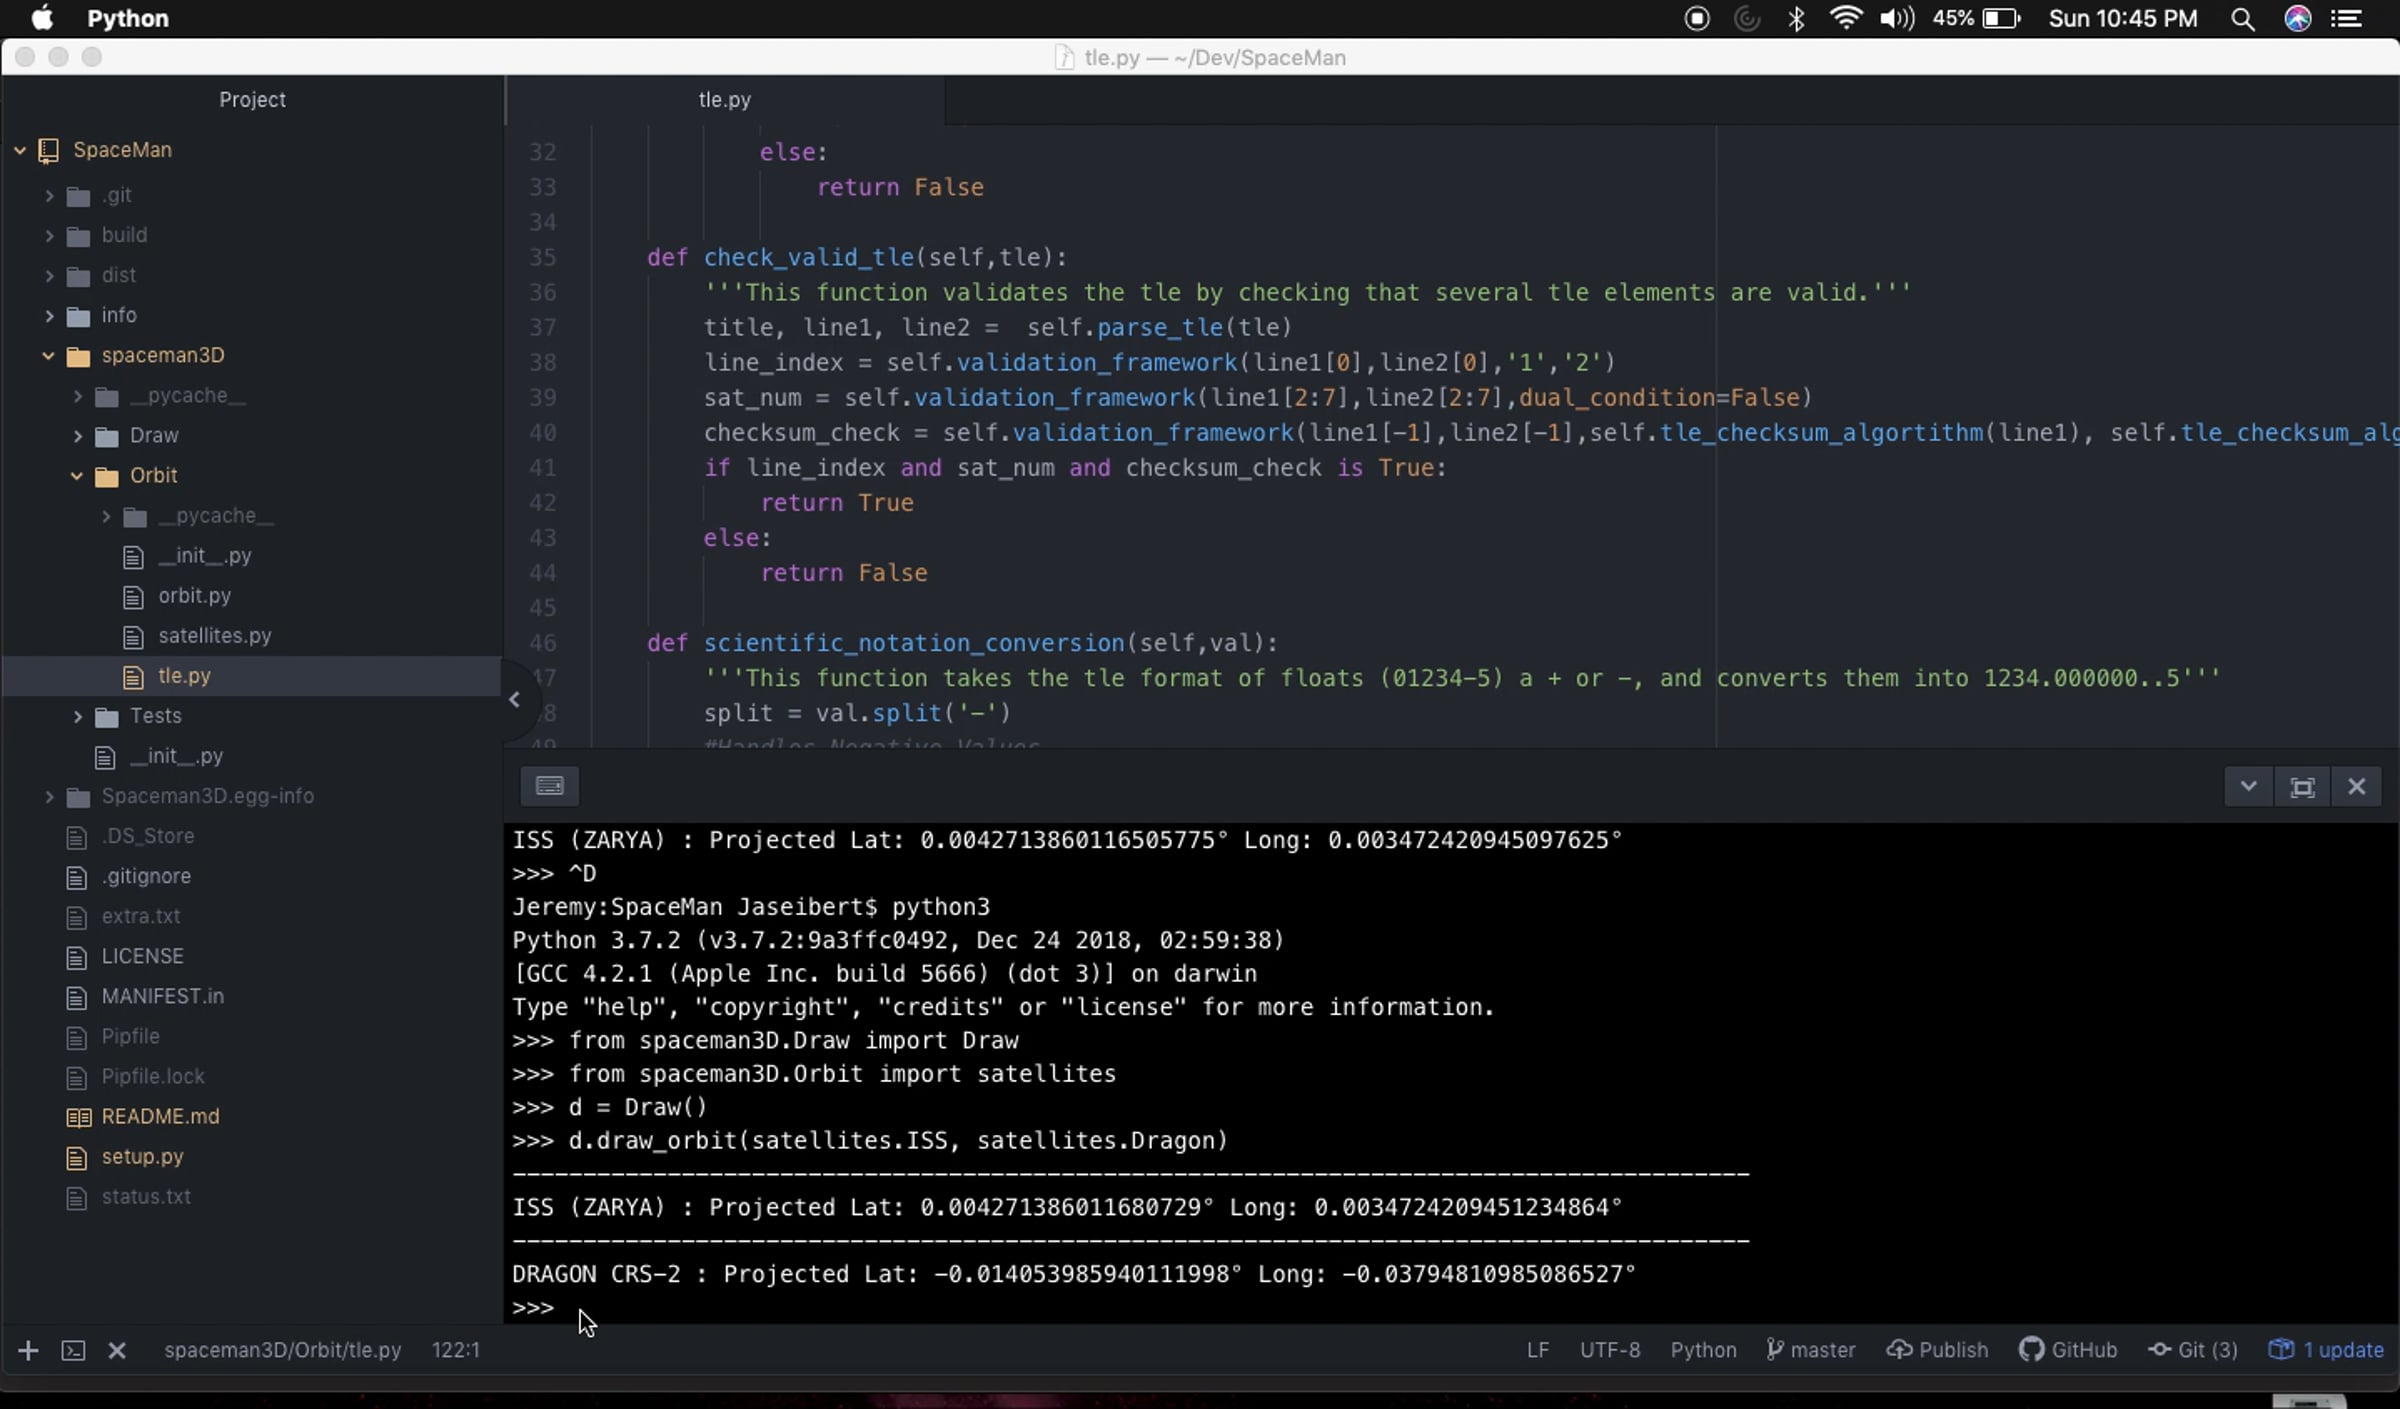Change line ending LF setting

click(x=1537, y=1350)
